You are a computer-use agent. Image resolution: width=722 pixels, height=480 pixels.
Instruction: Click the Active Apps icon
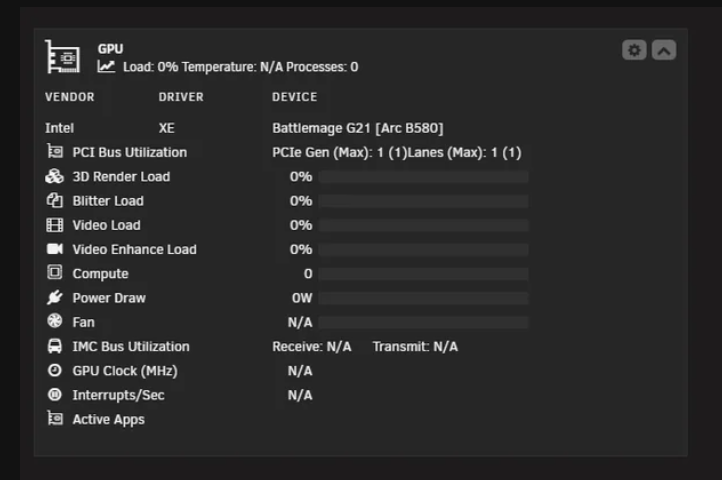[x=55, y=418]
